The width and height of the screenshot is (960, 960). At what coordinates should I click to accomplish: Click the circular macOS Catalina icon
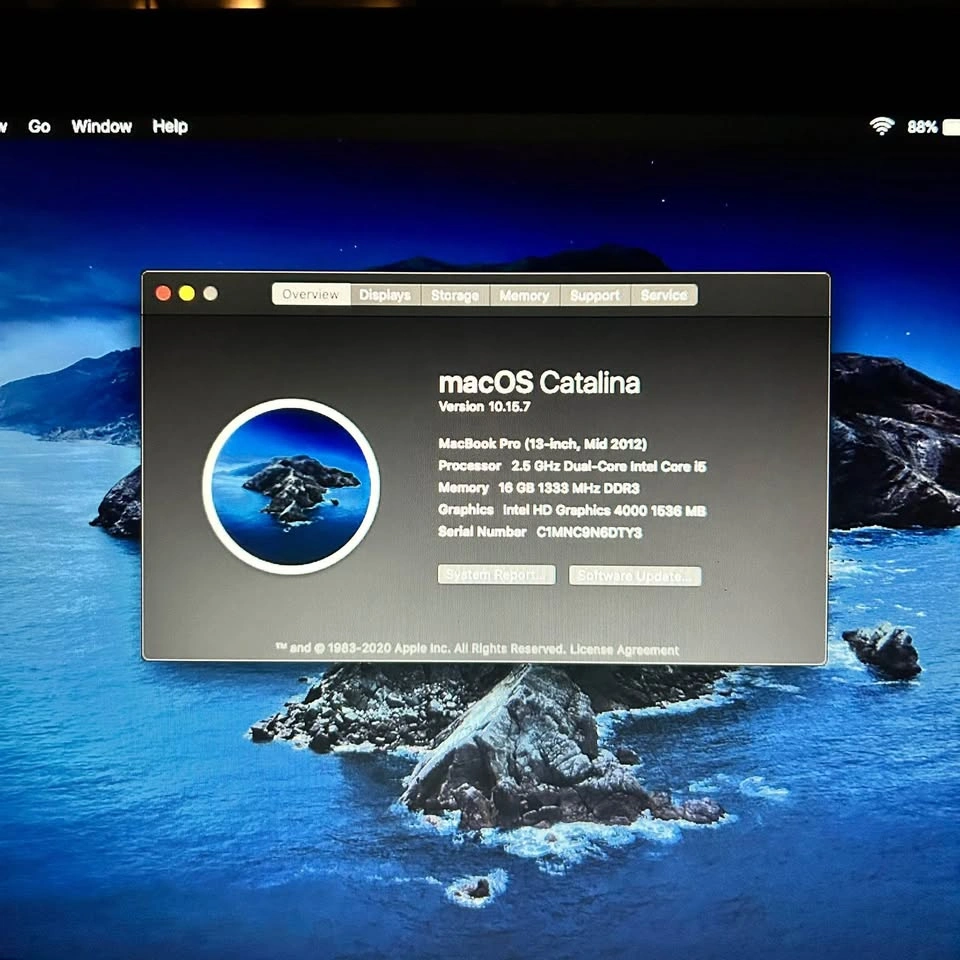[291, 486]
